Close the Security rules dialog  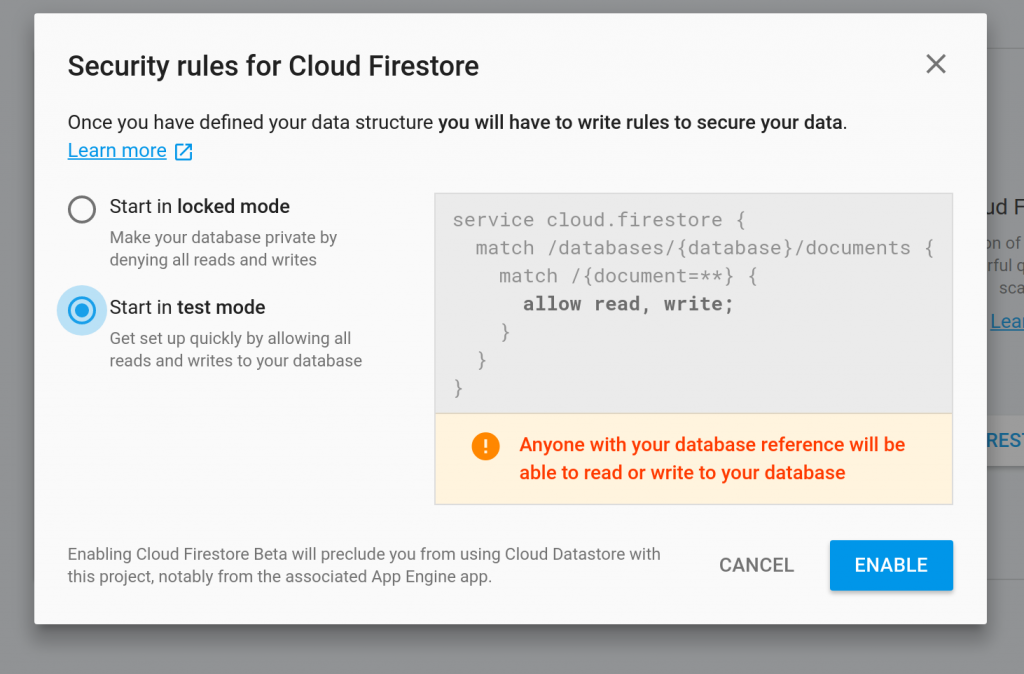935,65
